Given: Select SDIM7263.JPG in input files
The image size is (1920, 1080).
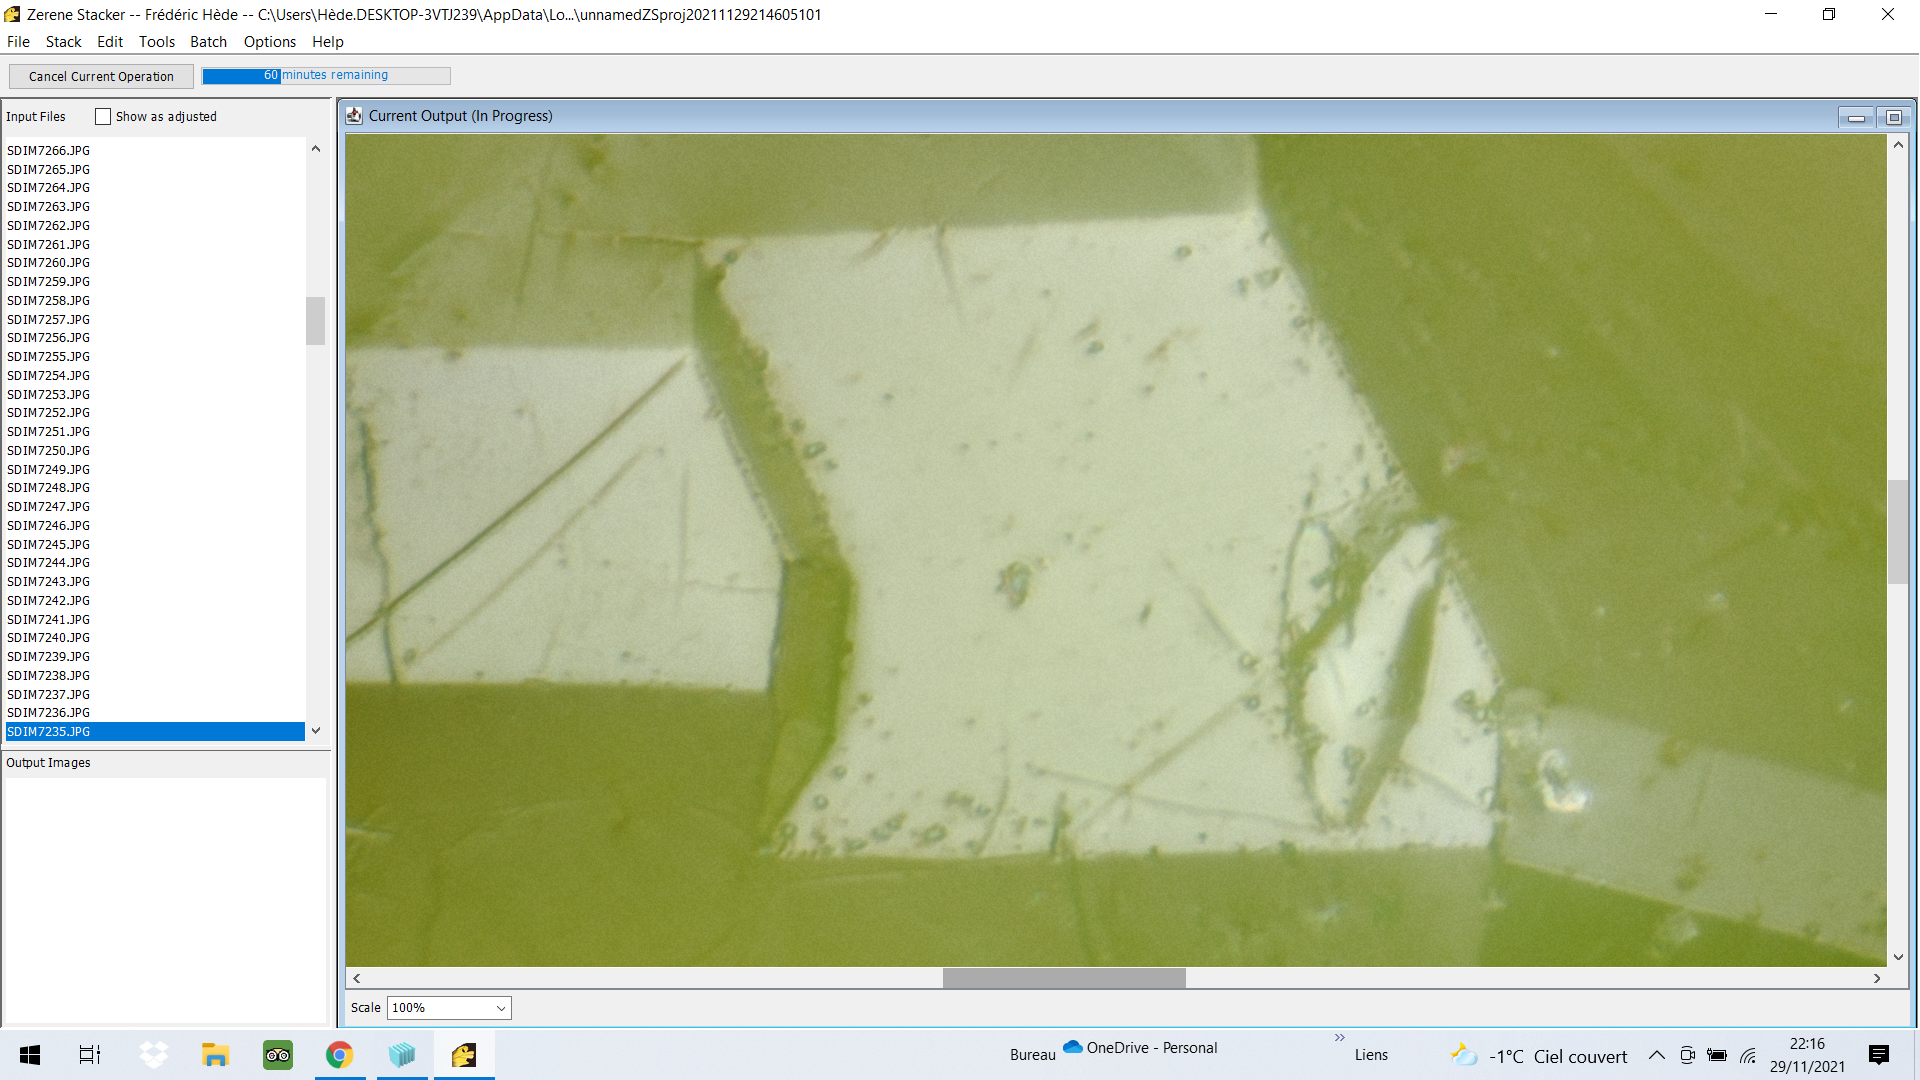Looking at the screenshot, I should pyautogui.click(x=155, y=207).
